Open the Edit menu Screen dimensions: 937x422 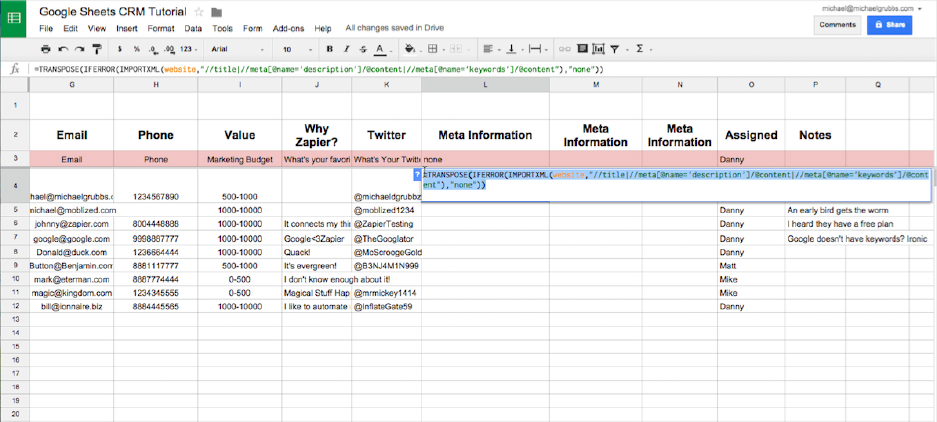click(71, 28)
